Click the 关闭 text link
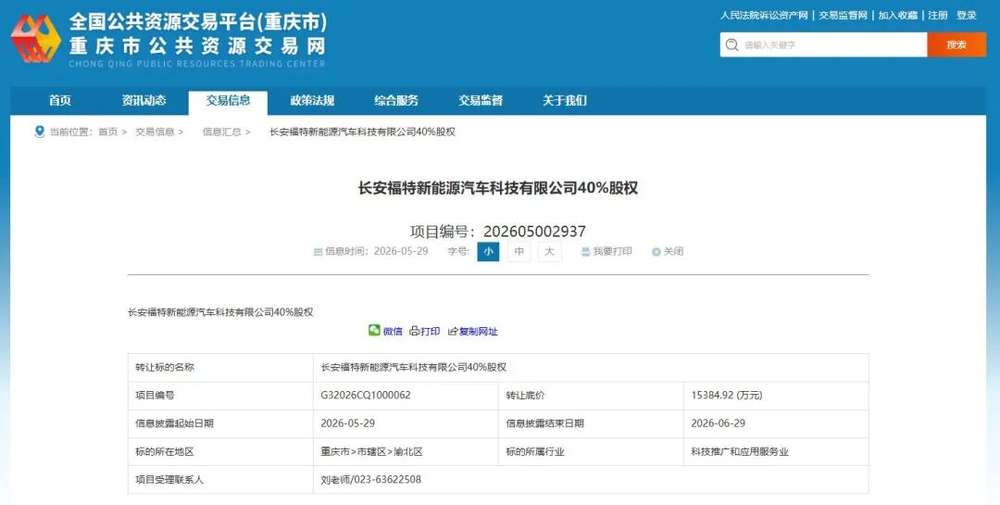Viewport: 1000px width, 505px height. 673,252
